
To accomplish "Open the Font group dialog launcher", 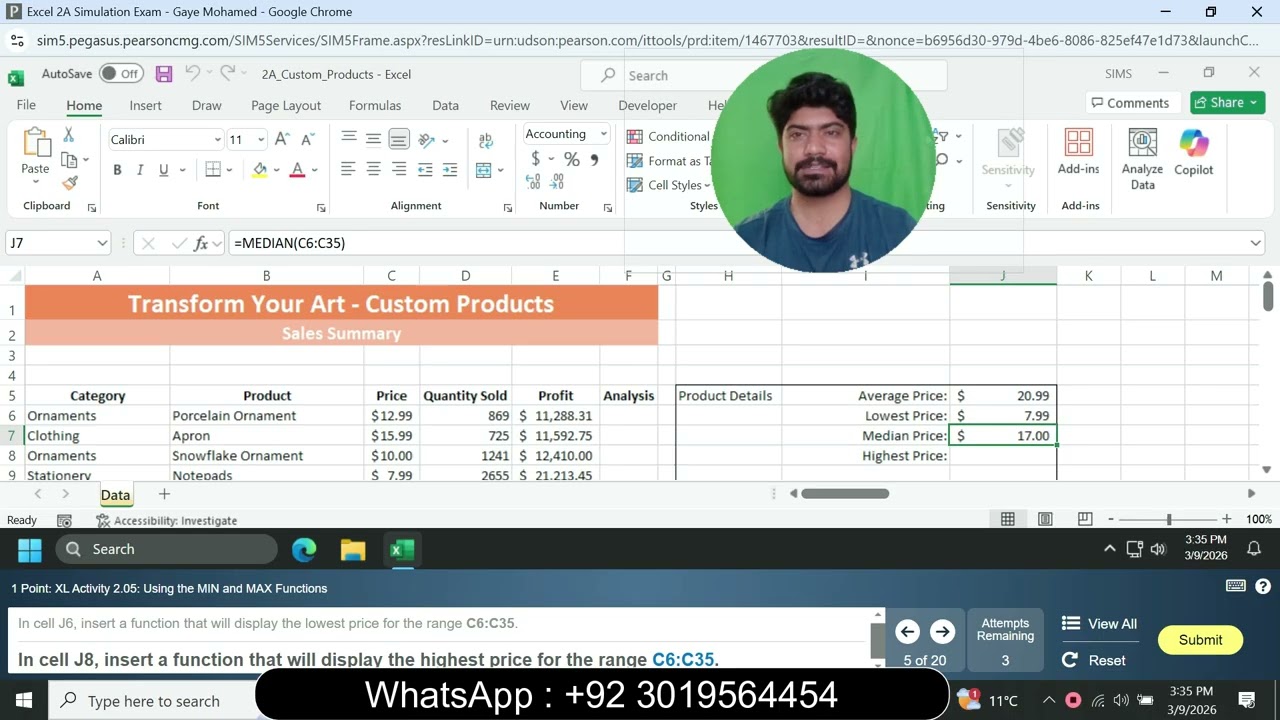I will (321, 207).
